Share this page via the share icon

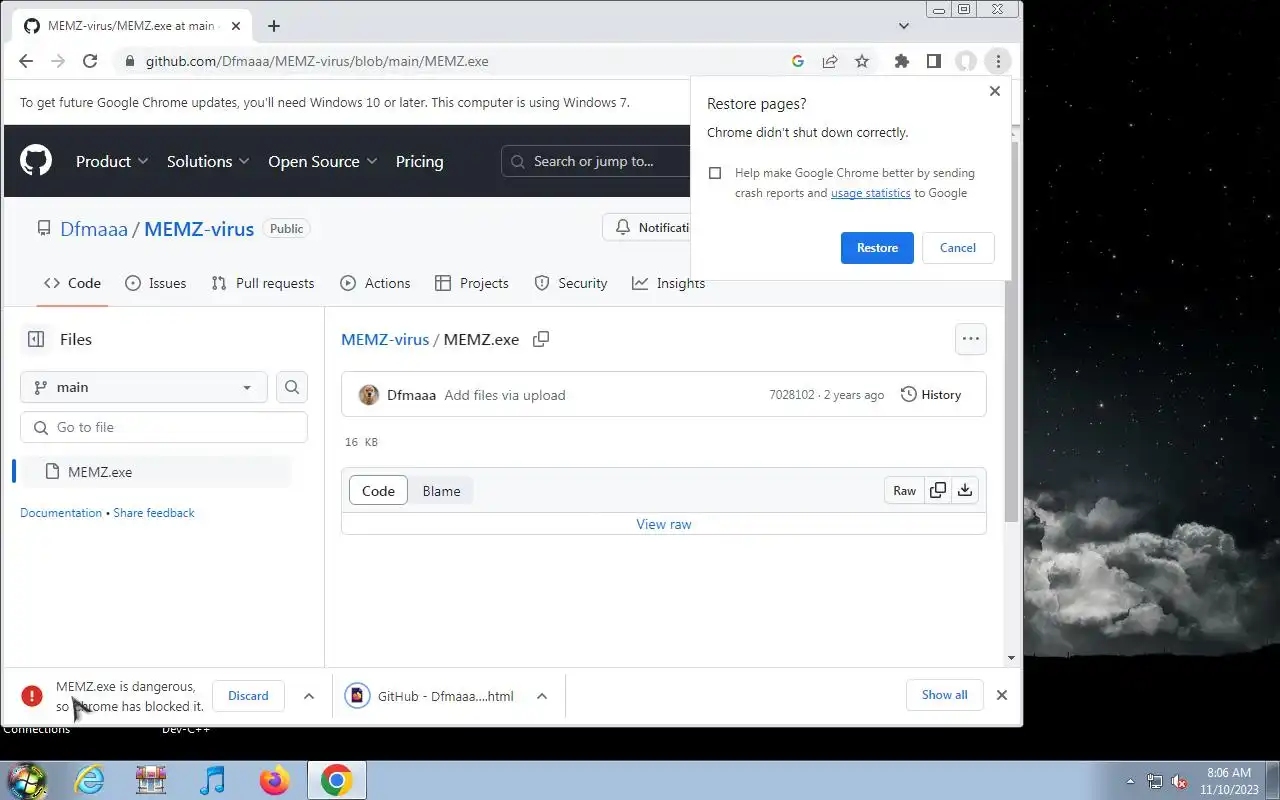tap(830, 61)
